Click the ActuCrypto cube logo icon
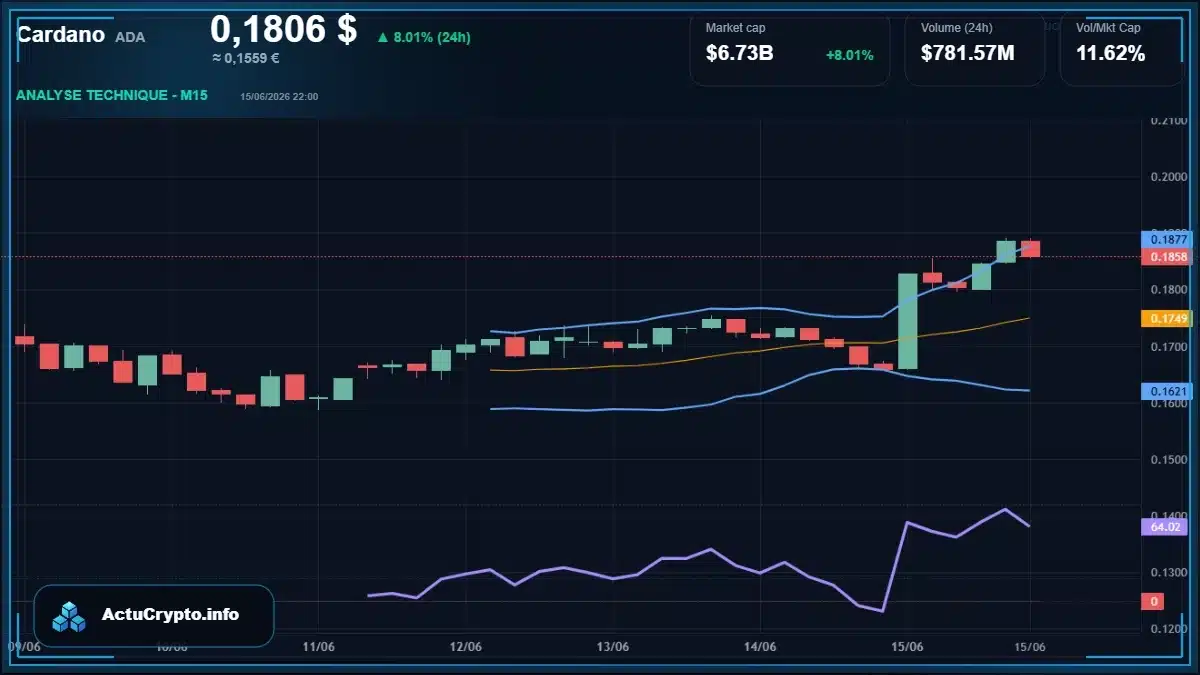The width and height of the screenshot is (1200, 675). pos(69,616)
